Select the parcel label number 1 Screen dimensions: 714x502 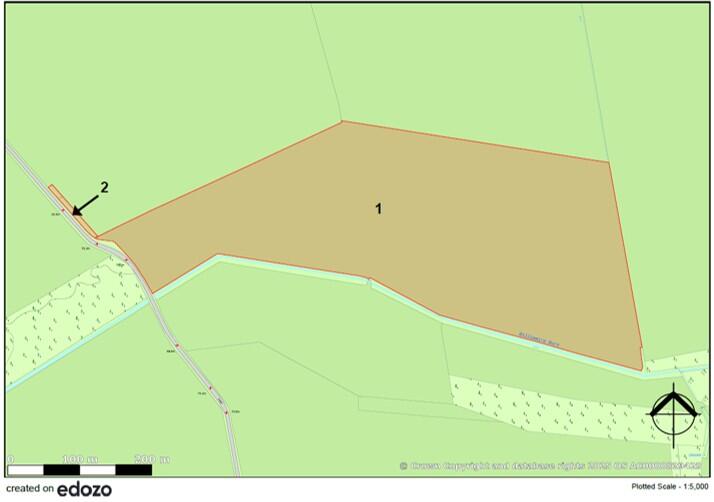click(x=378, y=209)
